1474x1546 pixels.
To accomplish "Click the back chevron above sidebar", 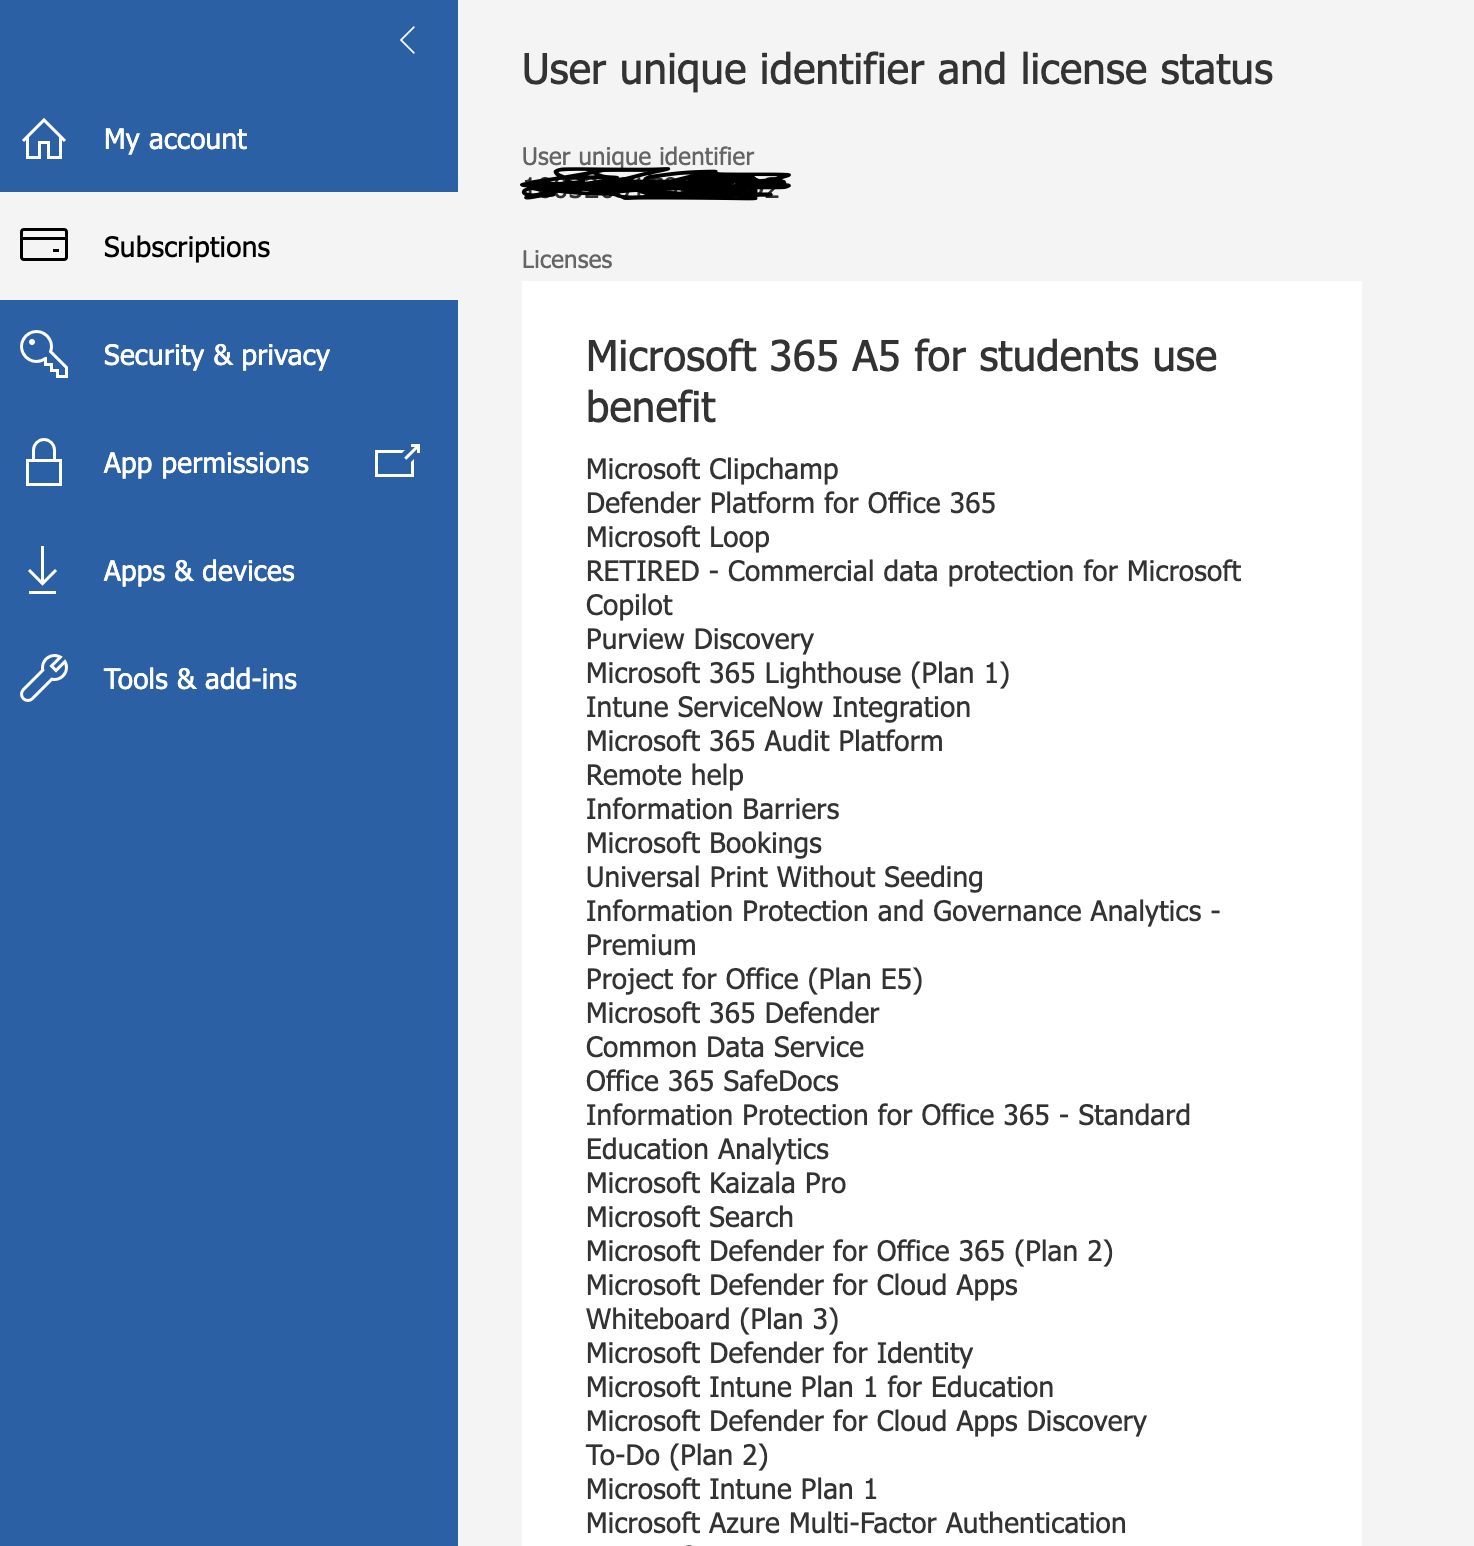I will click(407, 41).
